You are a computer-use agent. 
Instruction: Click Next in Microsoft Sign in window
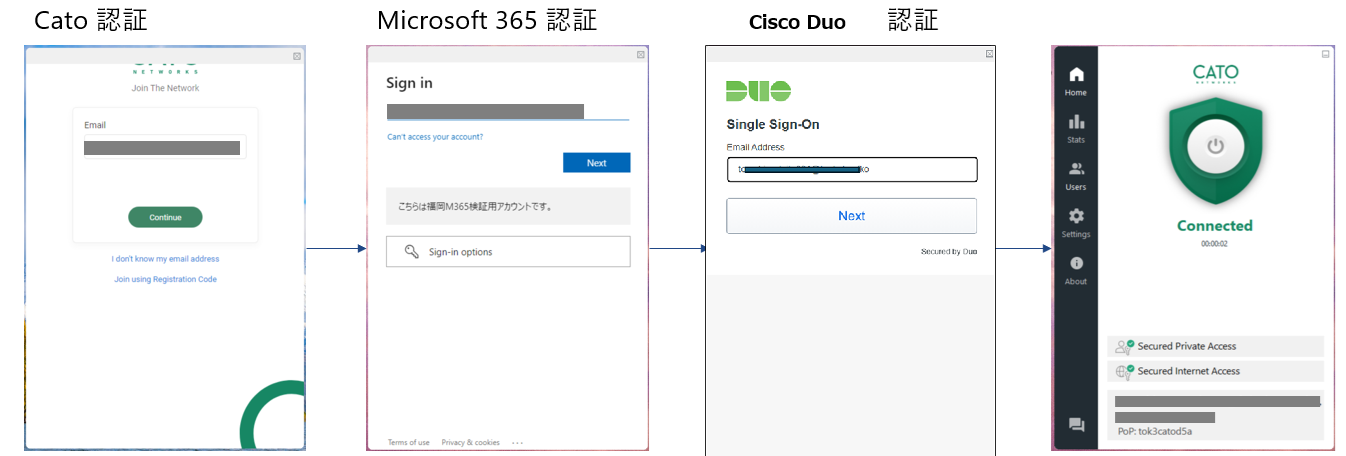[596, 163]
